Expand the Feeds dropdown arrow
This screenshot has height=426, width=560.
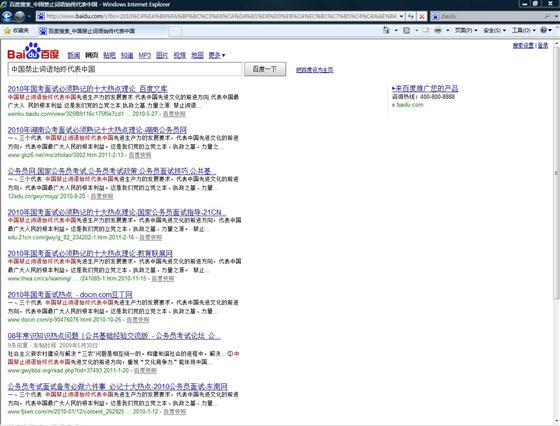(x=416, y=30)
